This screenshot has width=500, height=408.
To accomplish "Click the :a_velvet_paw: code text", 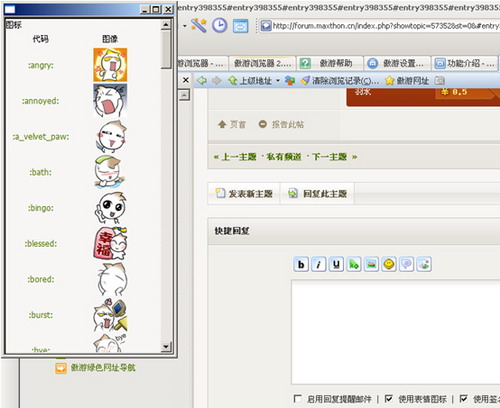I will (x=41, y=137).
